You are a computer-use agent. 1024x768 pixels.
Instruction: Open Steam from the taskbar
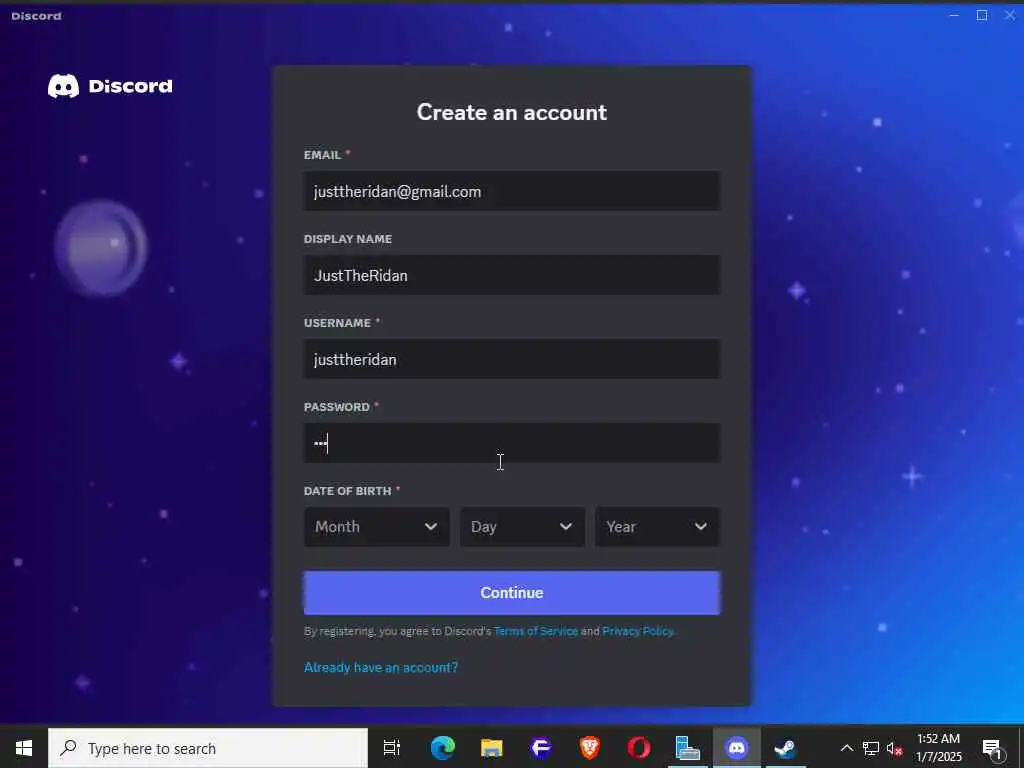[x=786, y=748]
